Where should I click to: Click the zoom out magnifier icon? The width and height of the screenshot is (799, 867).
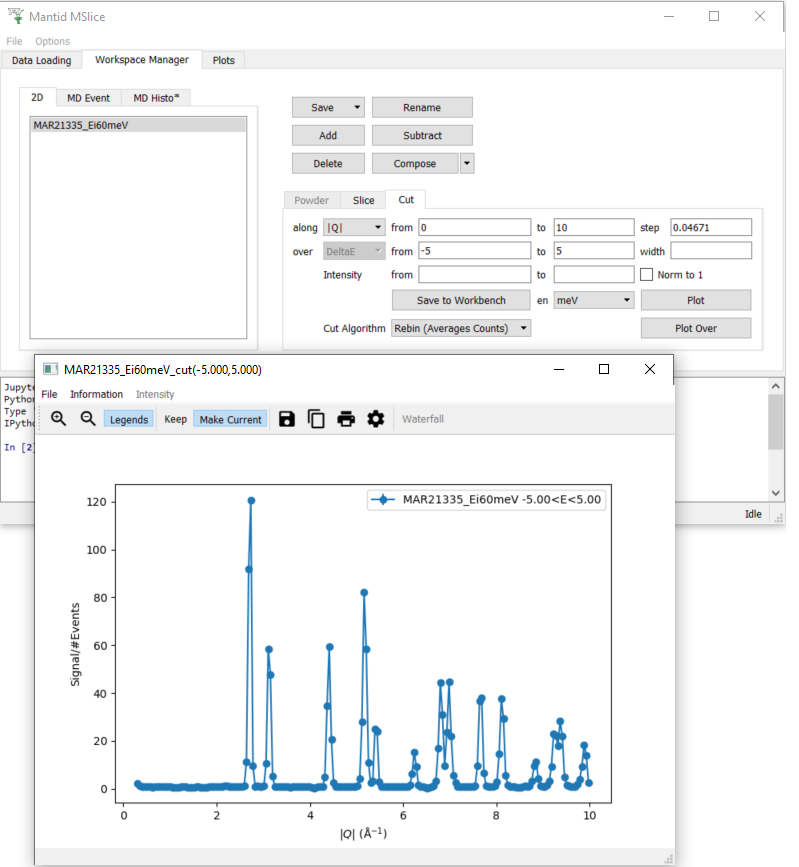[x=88, y=419]
